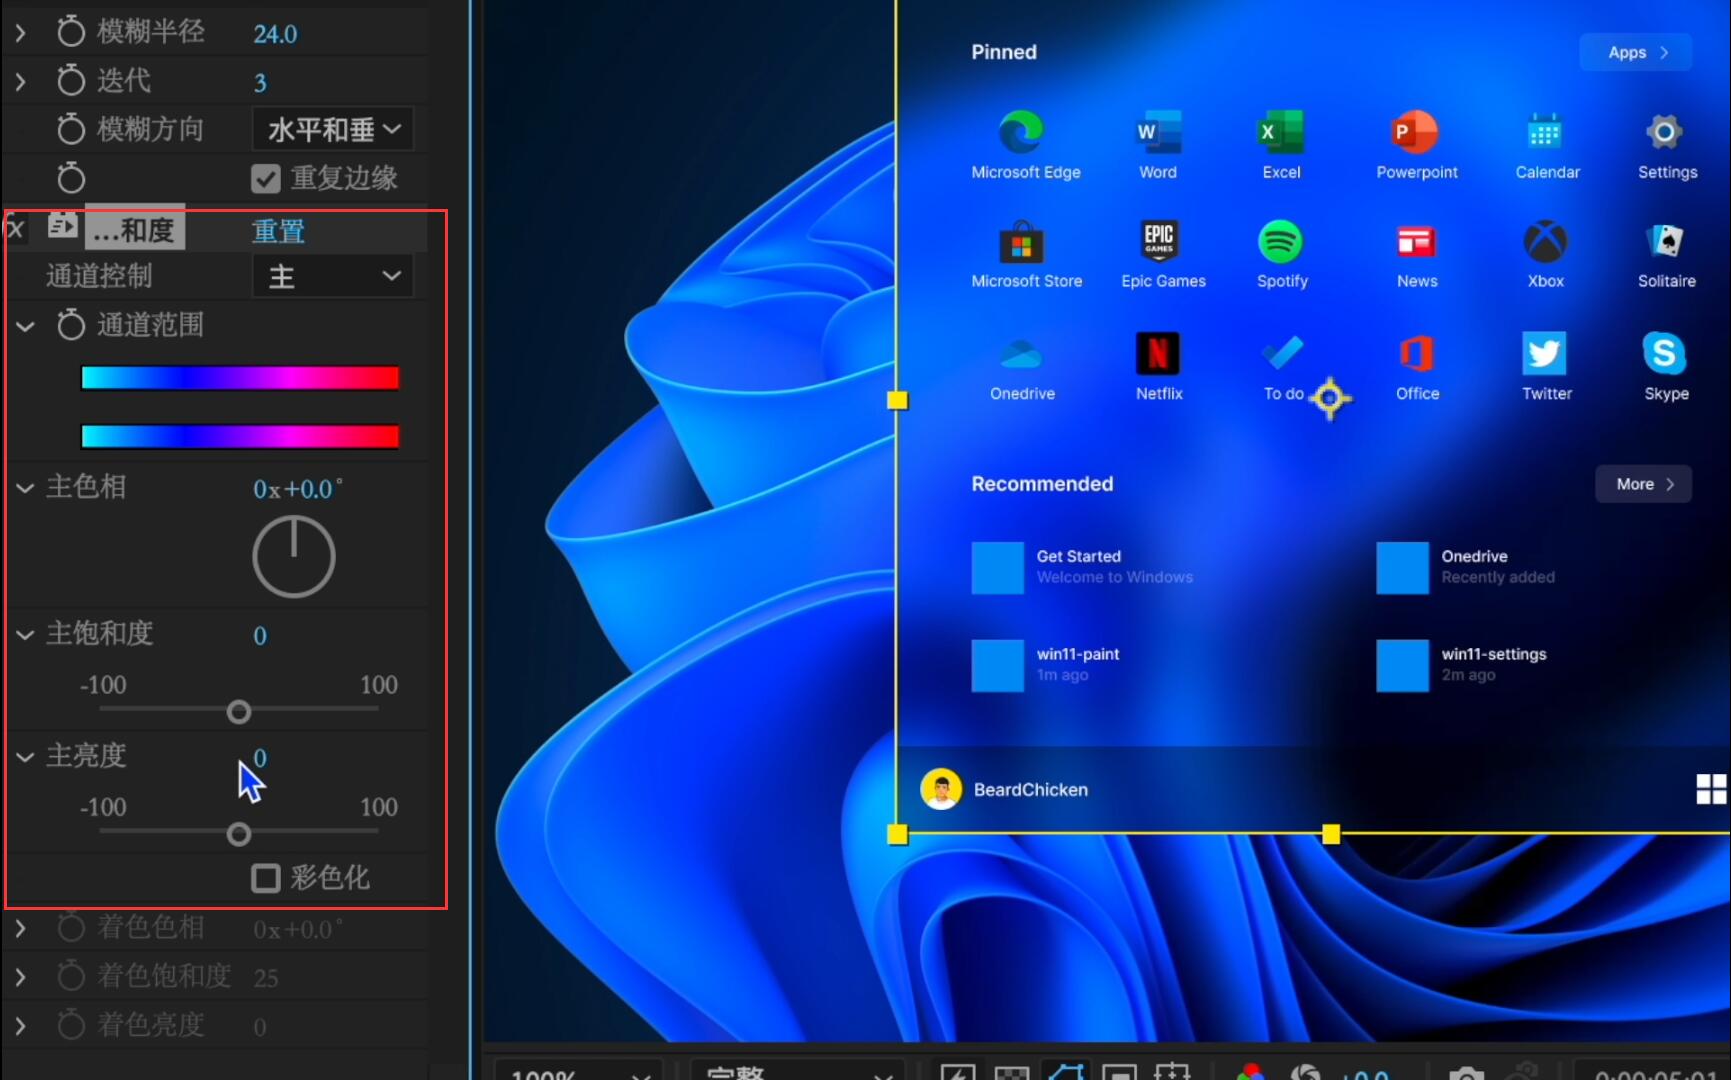
Task: Click the Get Started recommended item
Action: click(1083, 567)
